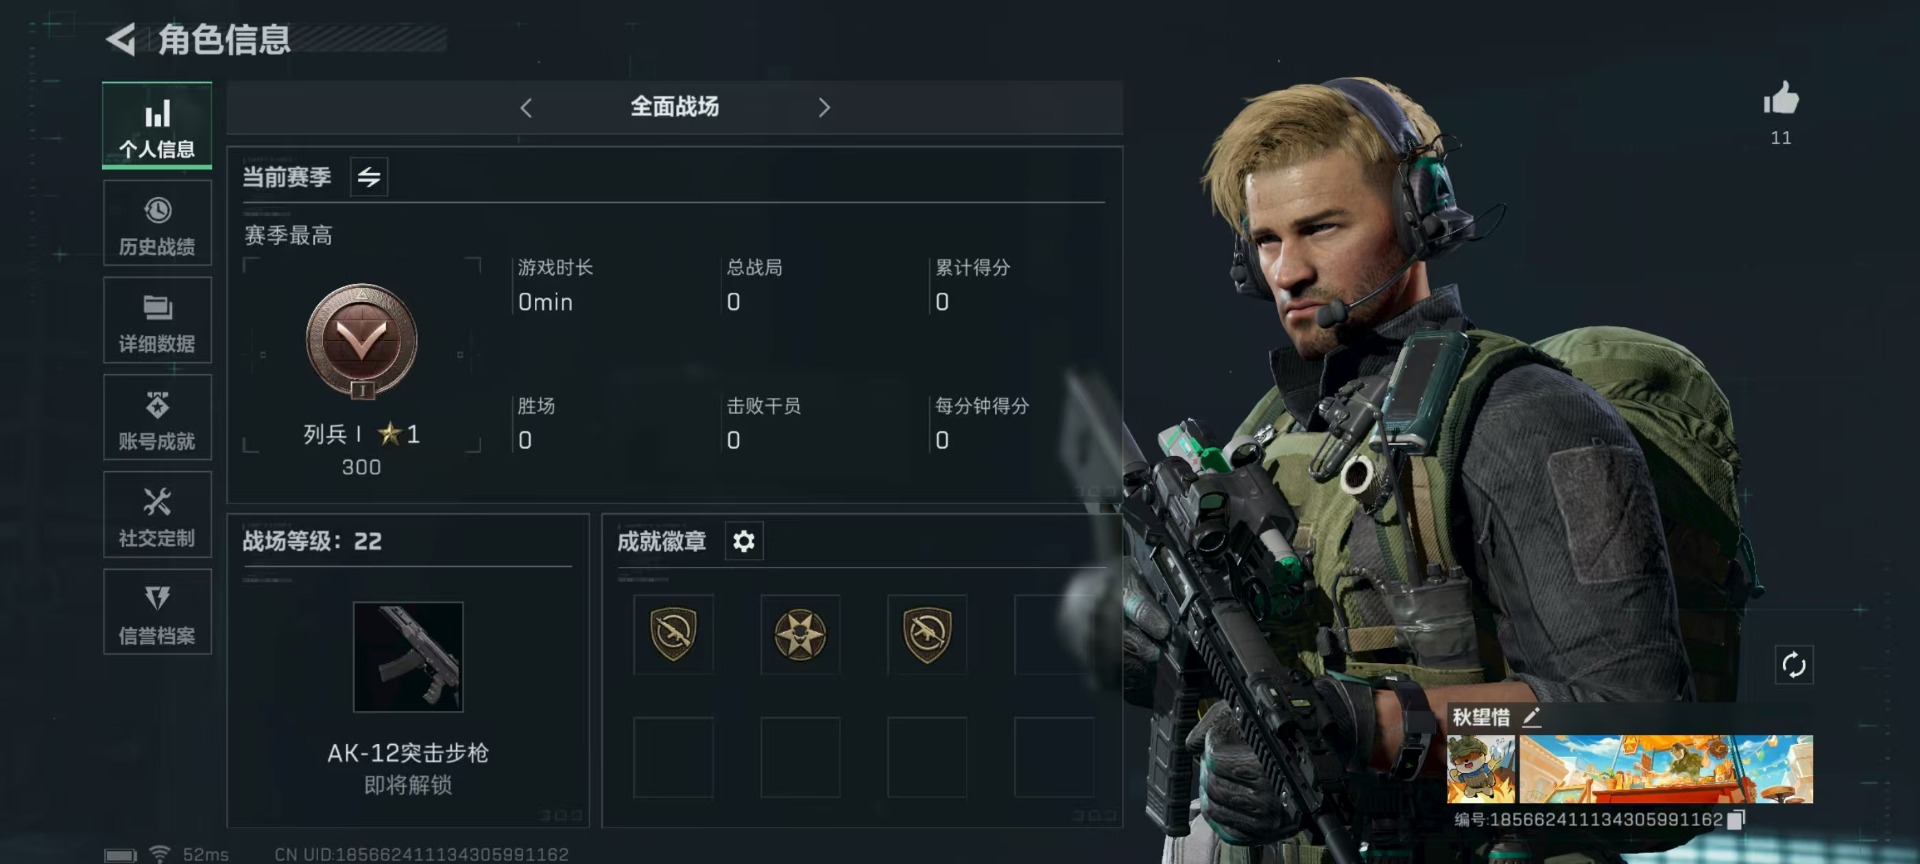Select the first rifle achievement badge
This screenshot has height=864, width=1920.
pyautogui.click(x=673, y=634)
